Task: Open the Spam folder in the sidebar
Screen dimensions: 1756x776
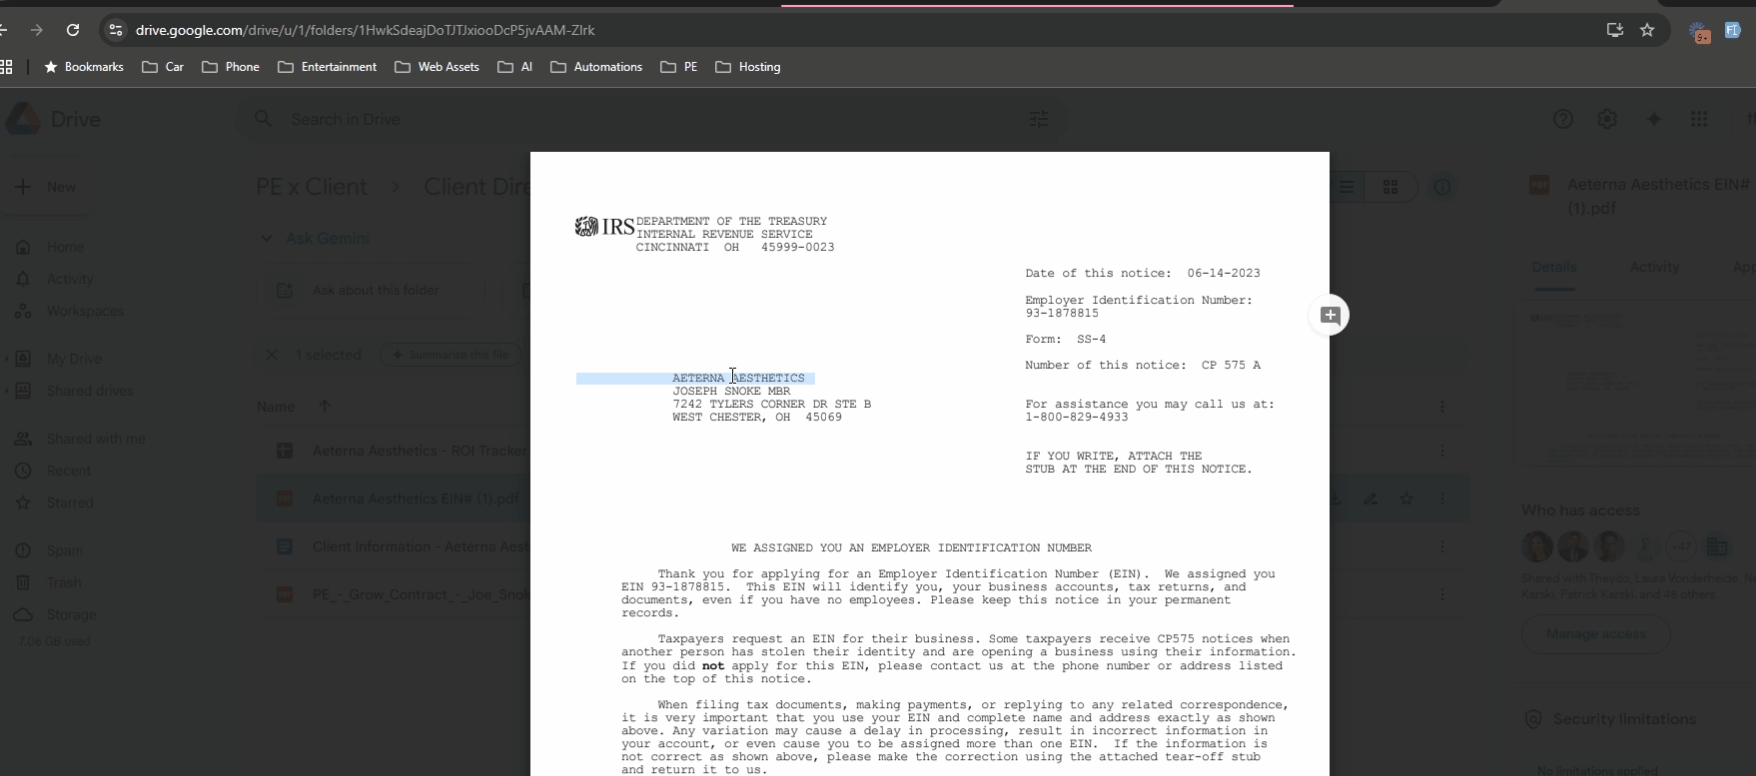Action: (64, 551)
